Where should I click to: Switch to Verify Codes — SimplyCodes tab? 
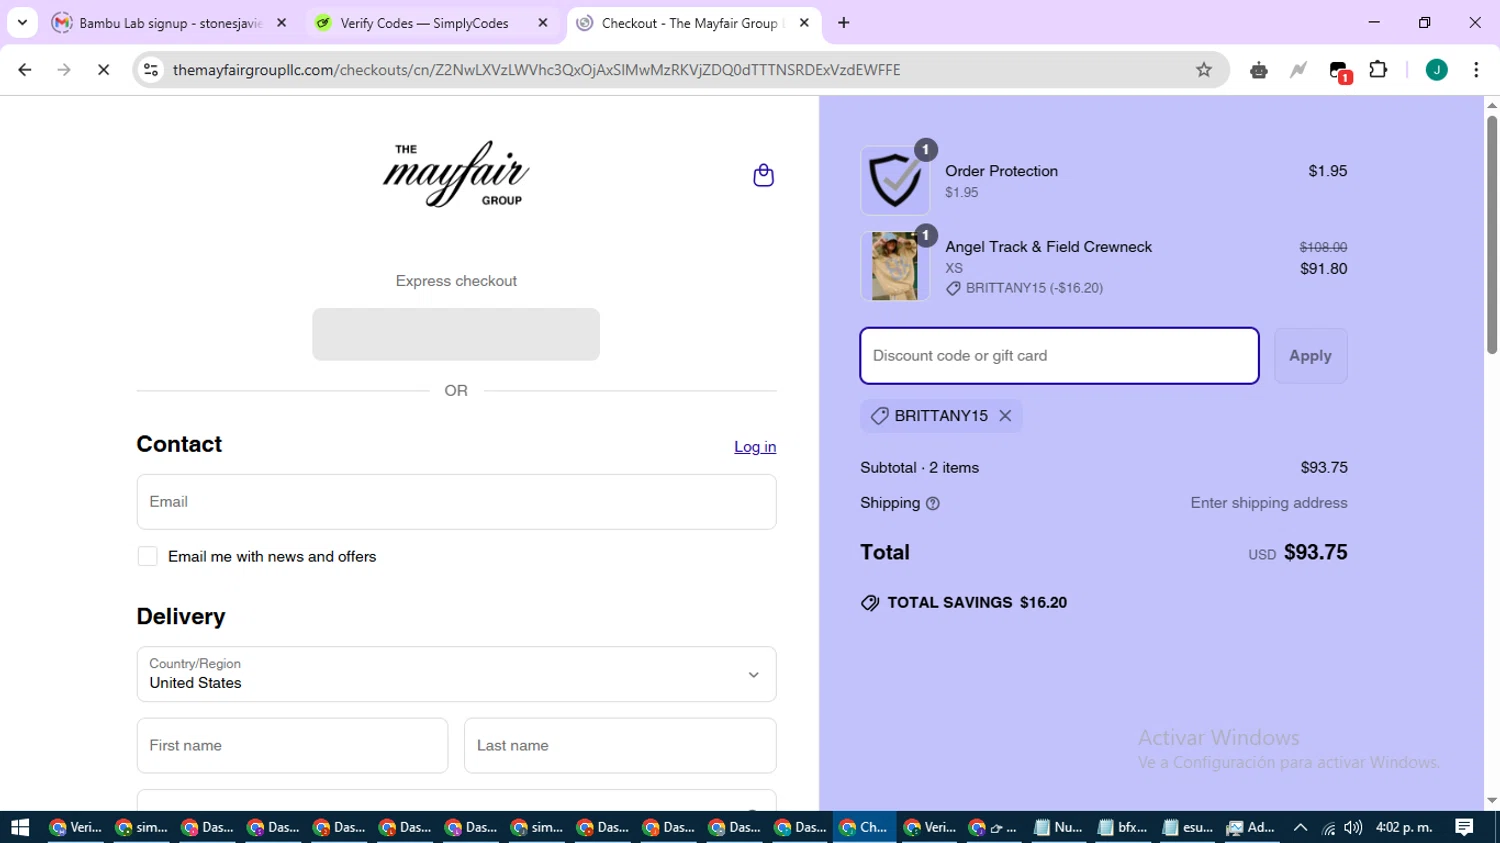(x=431, y=23)
